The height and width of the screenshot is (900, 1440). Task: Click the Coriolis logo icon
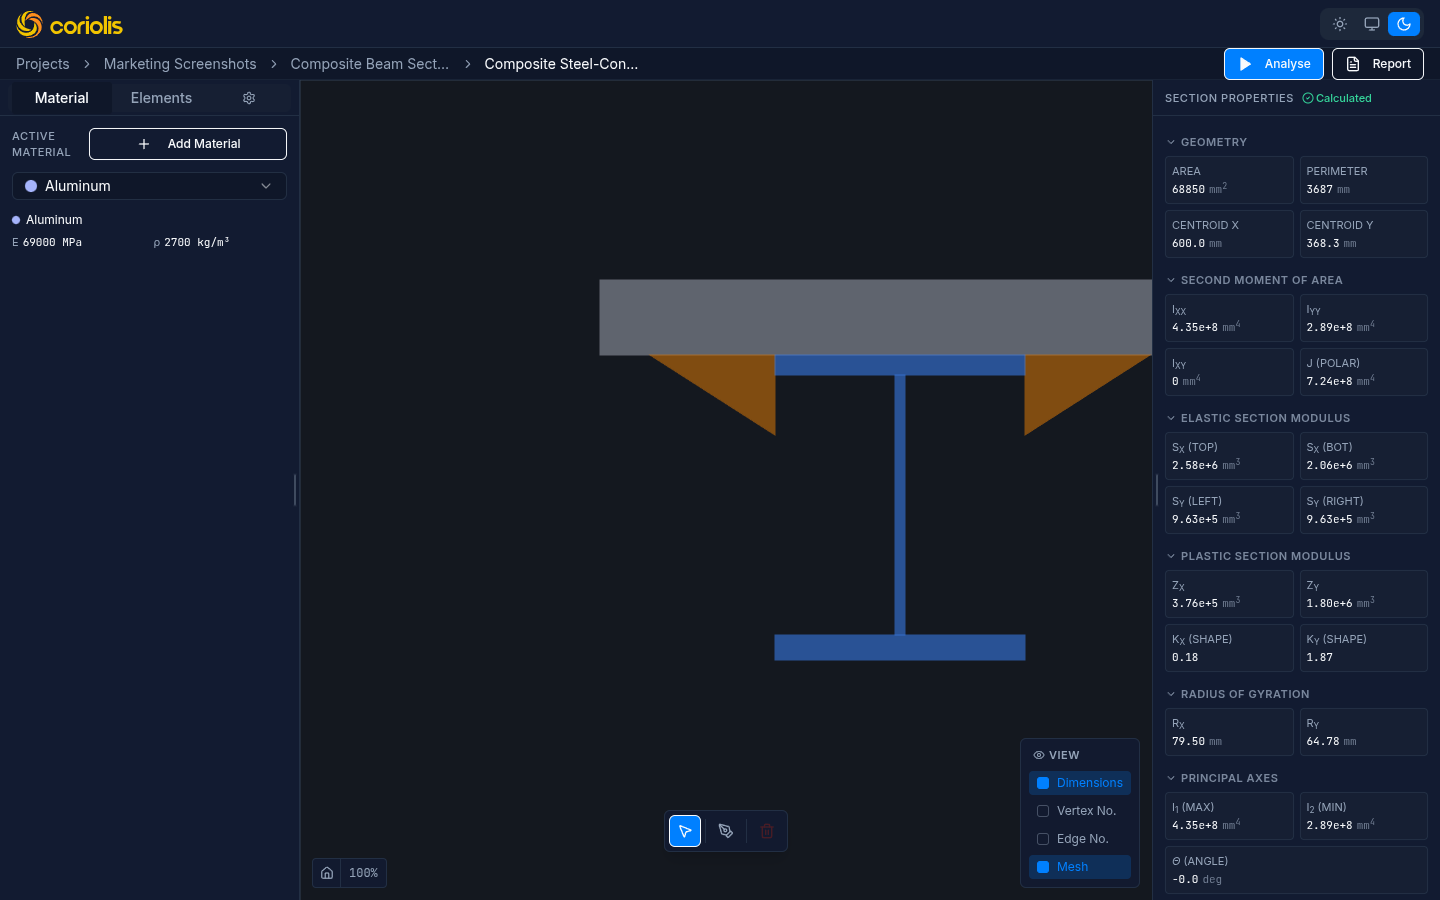point(29,24)
